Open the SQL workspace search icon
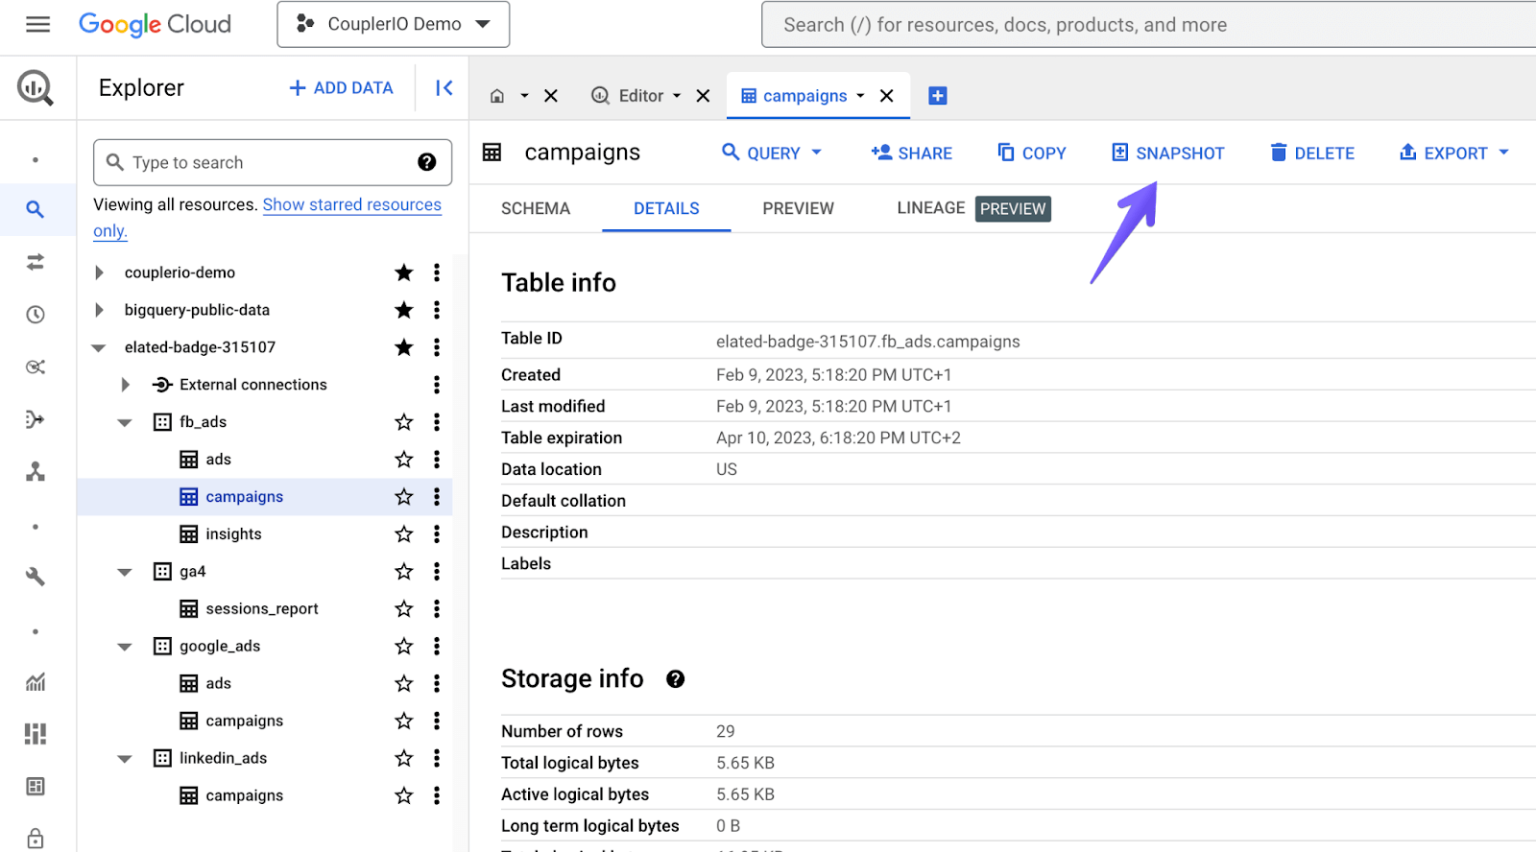Viewport: 1536px width, 852px height. point(35,210)
